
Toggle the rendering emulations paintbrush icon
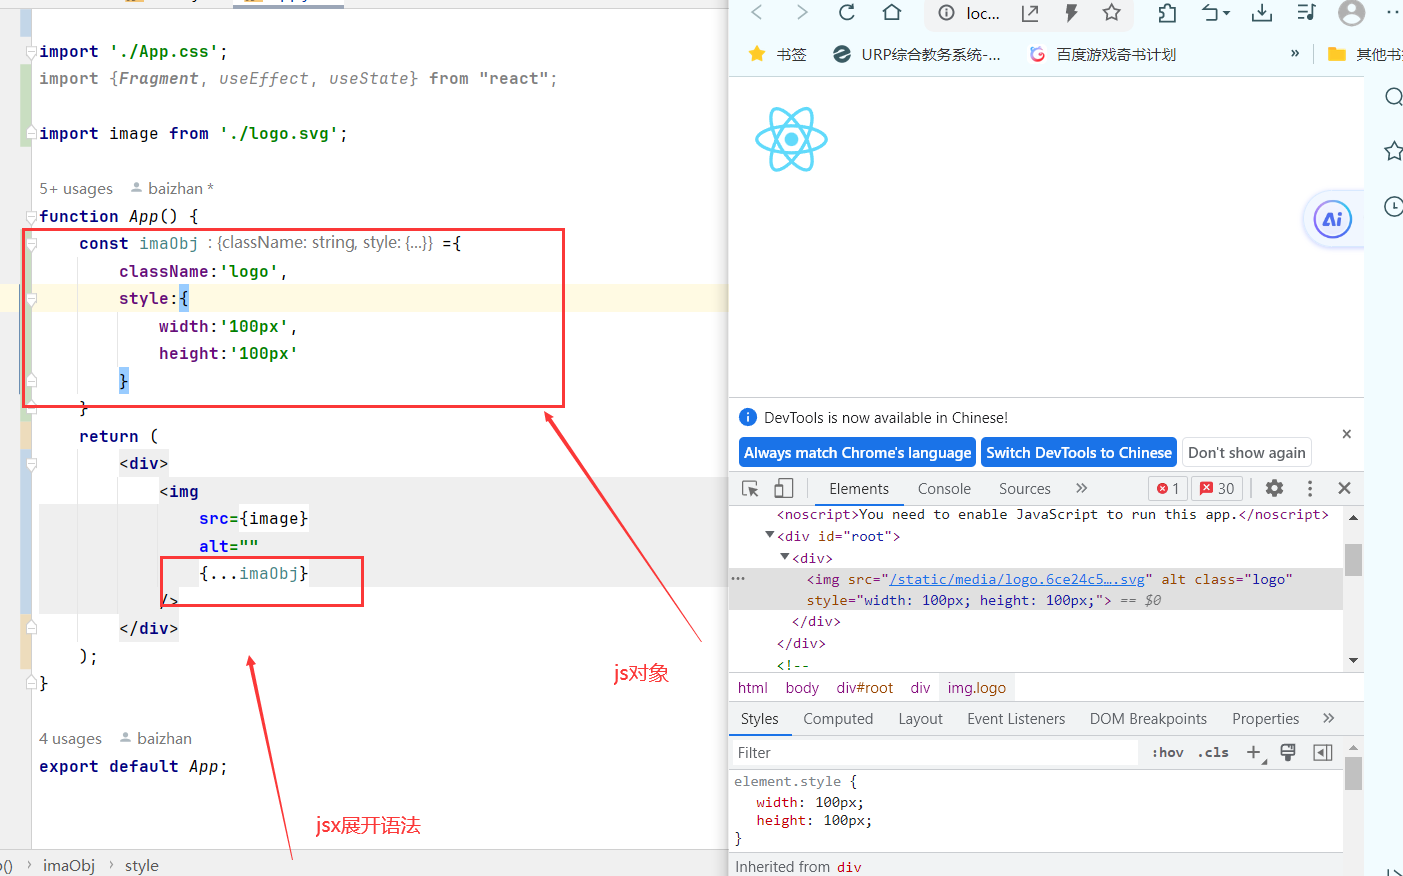point(1288,753)
